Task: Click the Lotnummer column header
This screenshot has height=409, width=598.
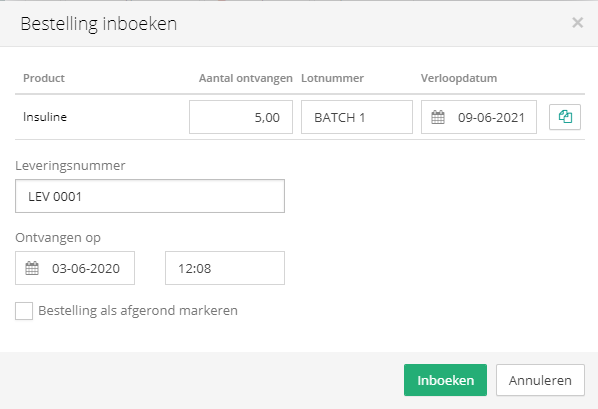Action: [x=332, y=78]
